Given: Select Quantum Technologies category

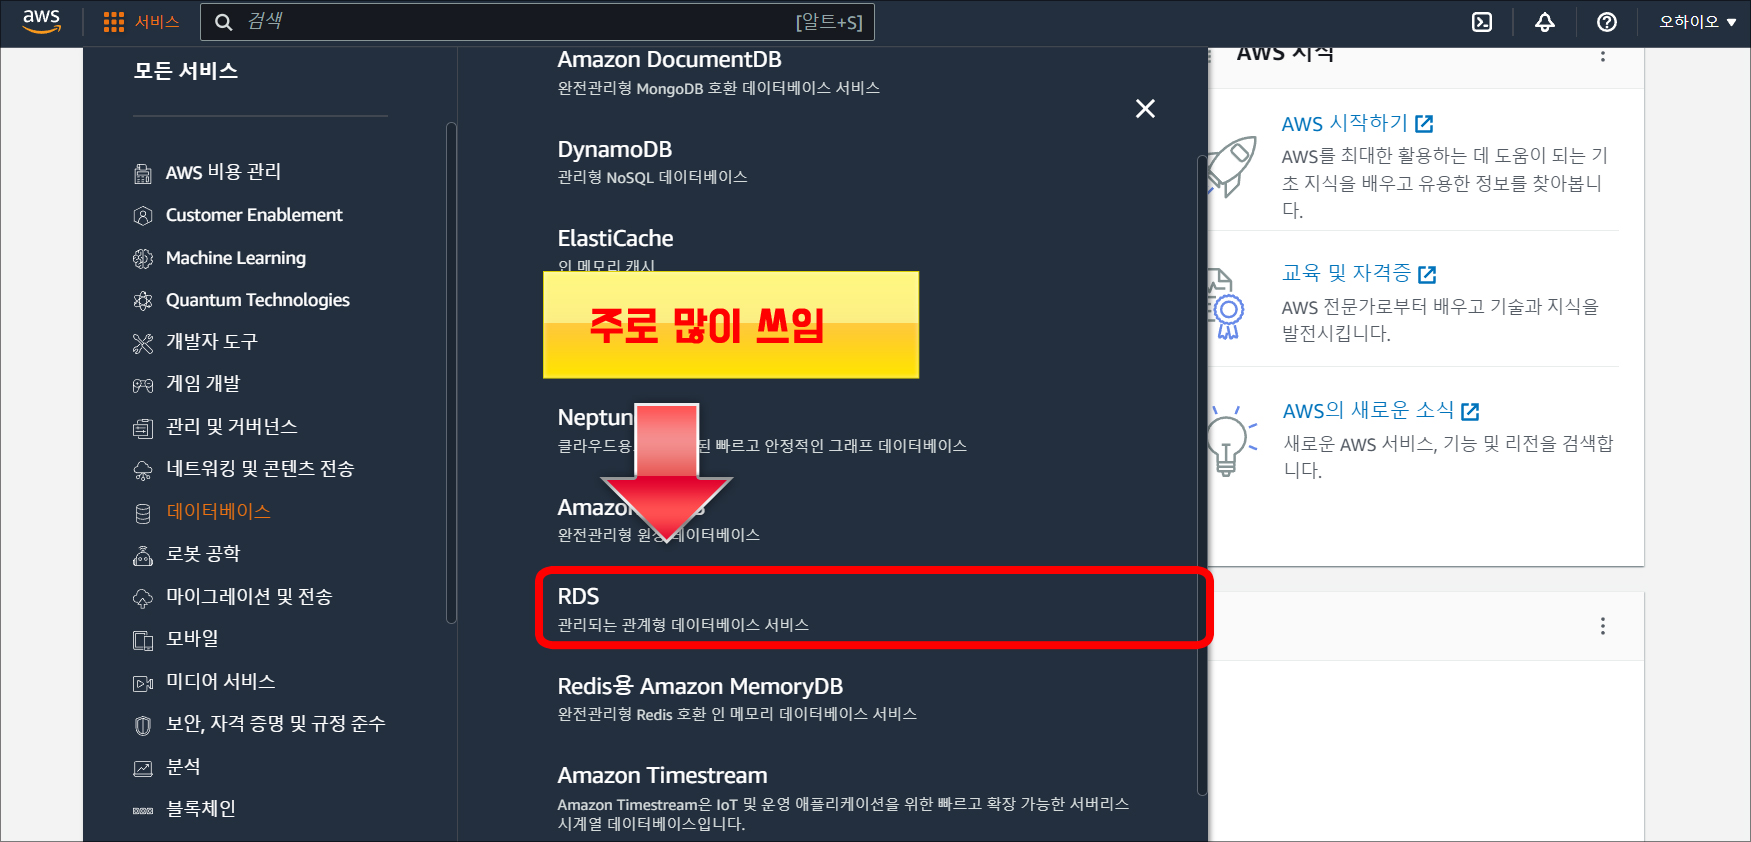Looking at the screenshot, I should [258, 300].
